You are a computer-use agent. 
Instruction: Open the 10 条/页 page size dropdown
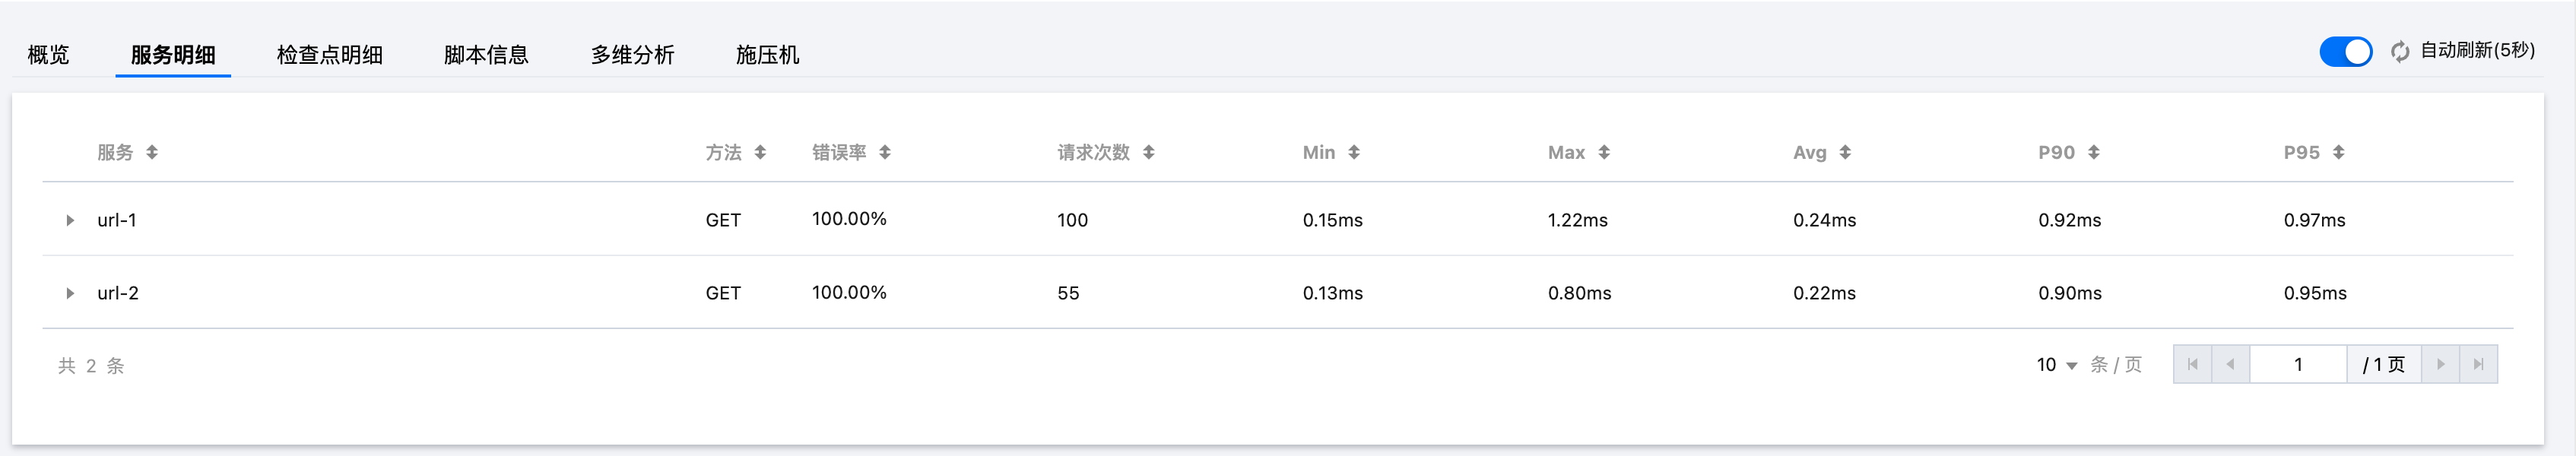click(x=2057, y=365)
